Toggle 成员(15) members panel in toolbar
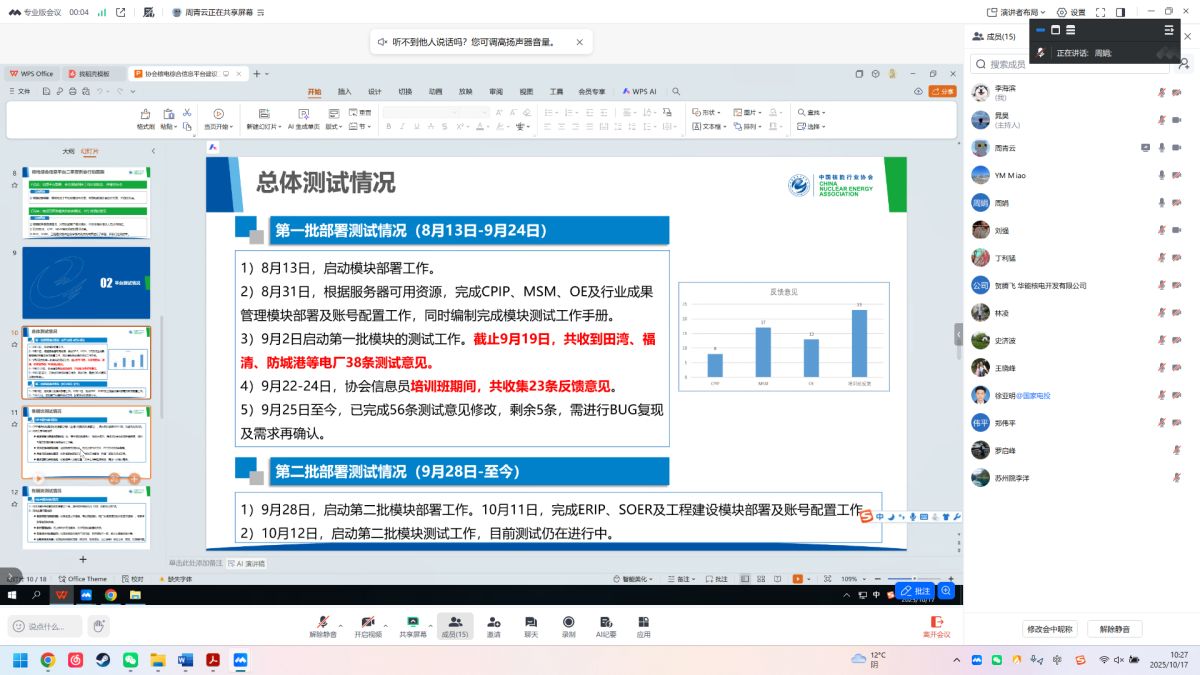The image size is (1200, 675). (x=454, y=625)
